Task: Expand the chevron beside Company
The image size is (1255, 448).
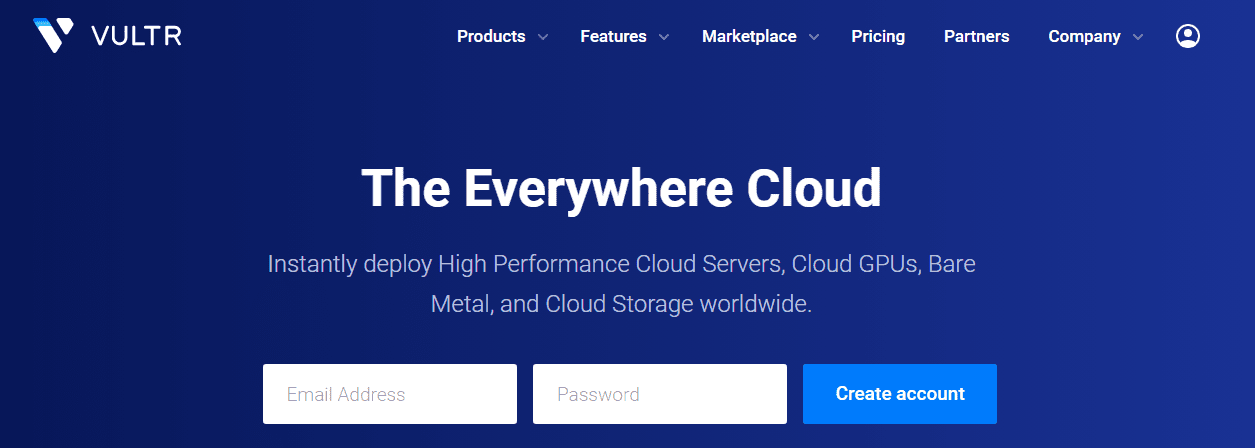Action: 1138,37
